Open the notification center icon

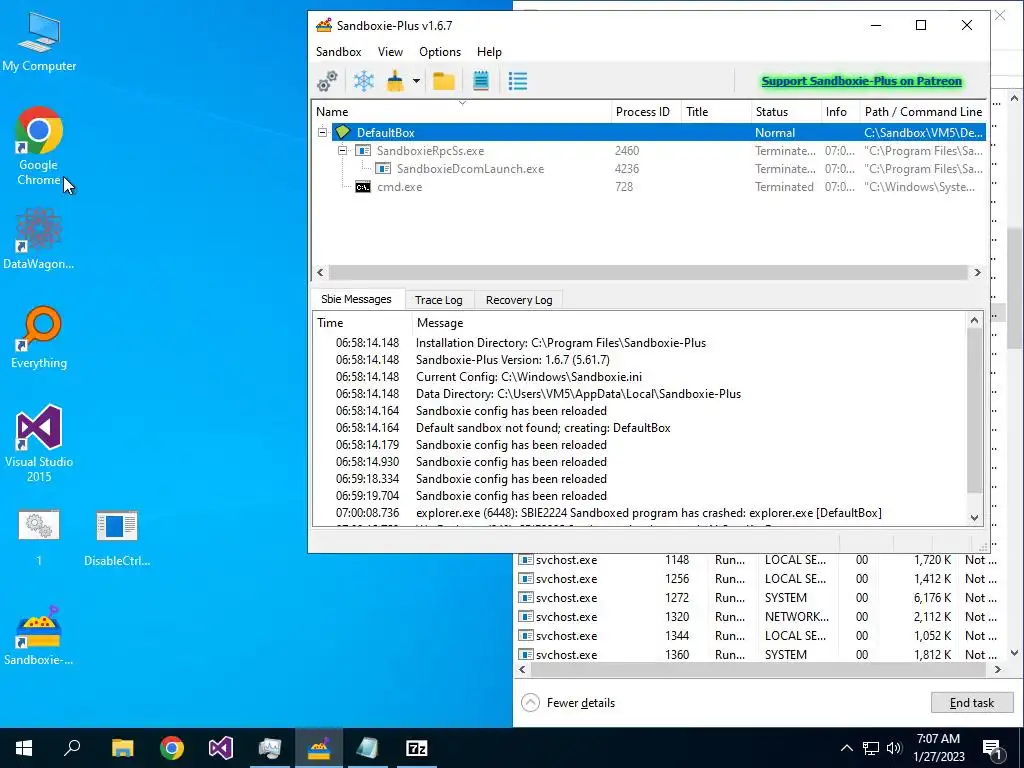pyautogui.click(x=993, y=748)
